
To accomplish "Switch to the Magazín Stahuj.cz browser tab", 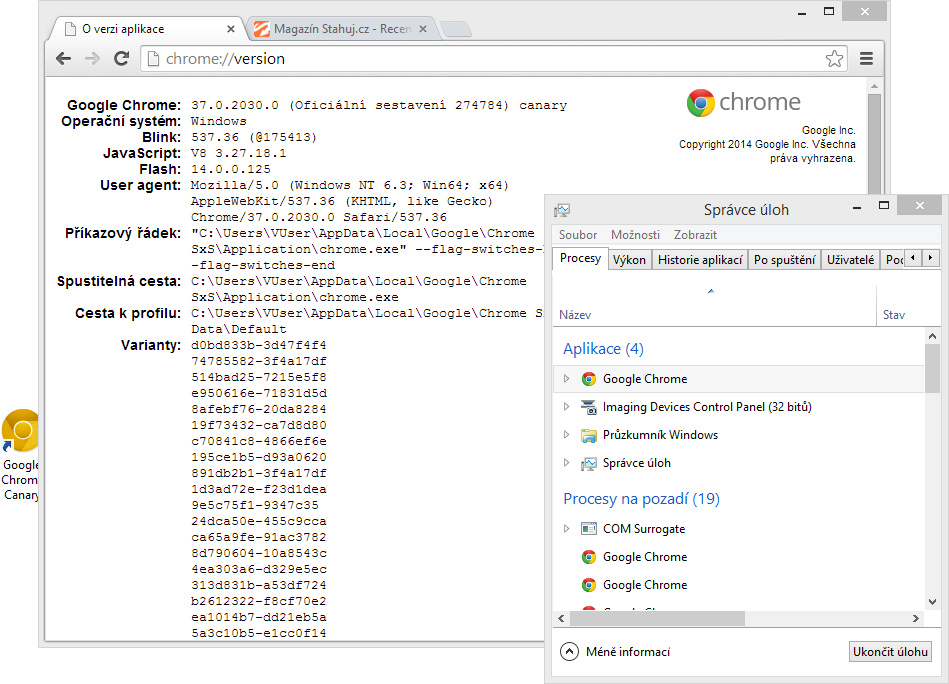I will tap(343, 29).
